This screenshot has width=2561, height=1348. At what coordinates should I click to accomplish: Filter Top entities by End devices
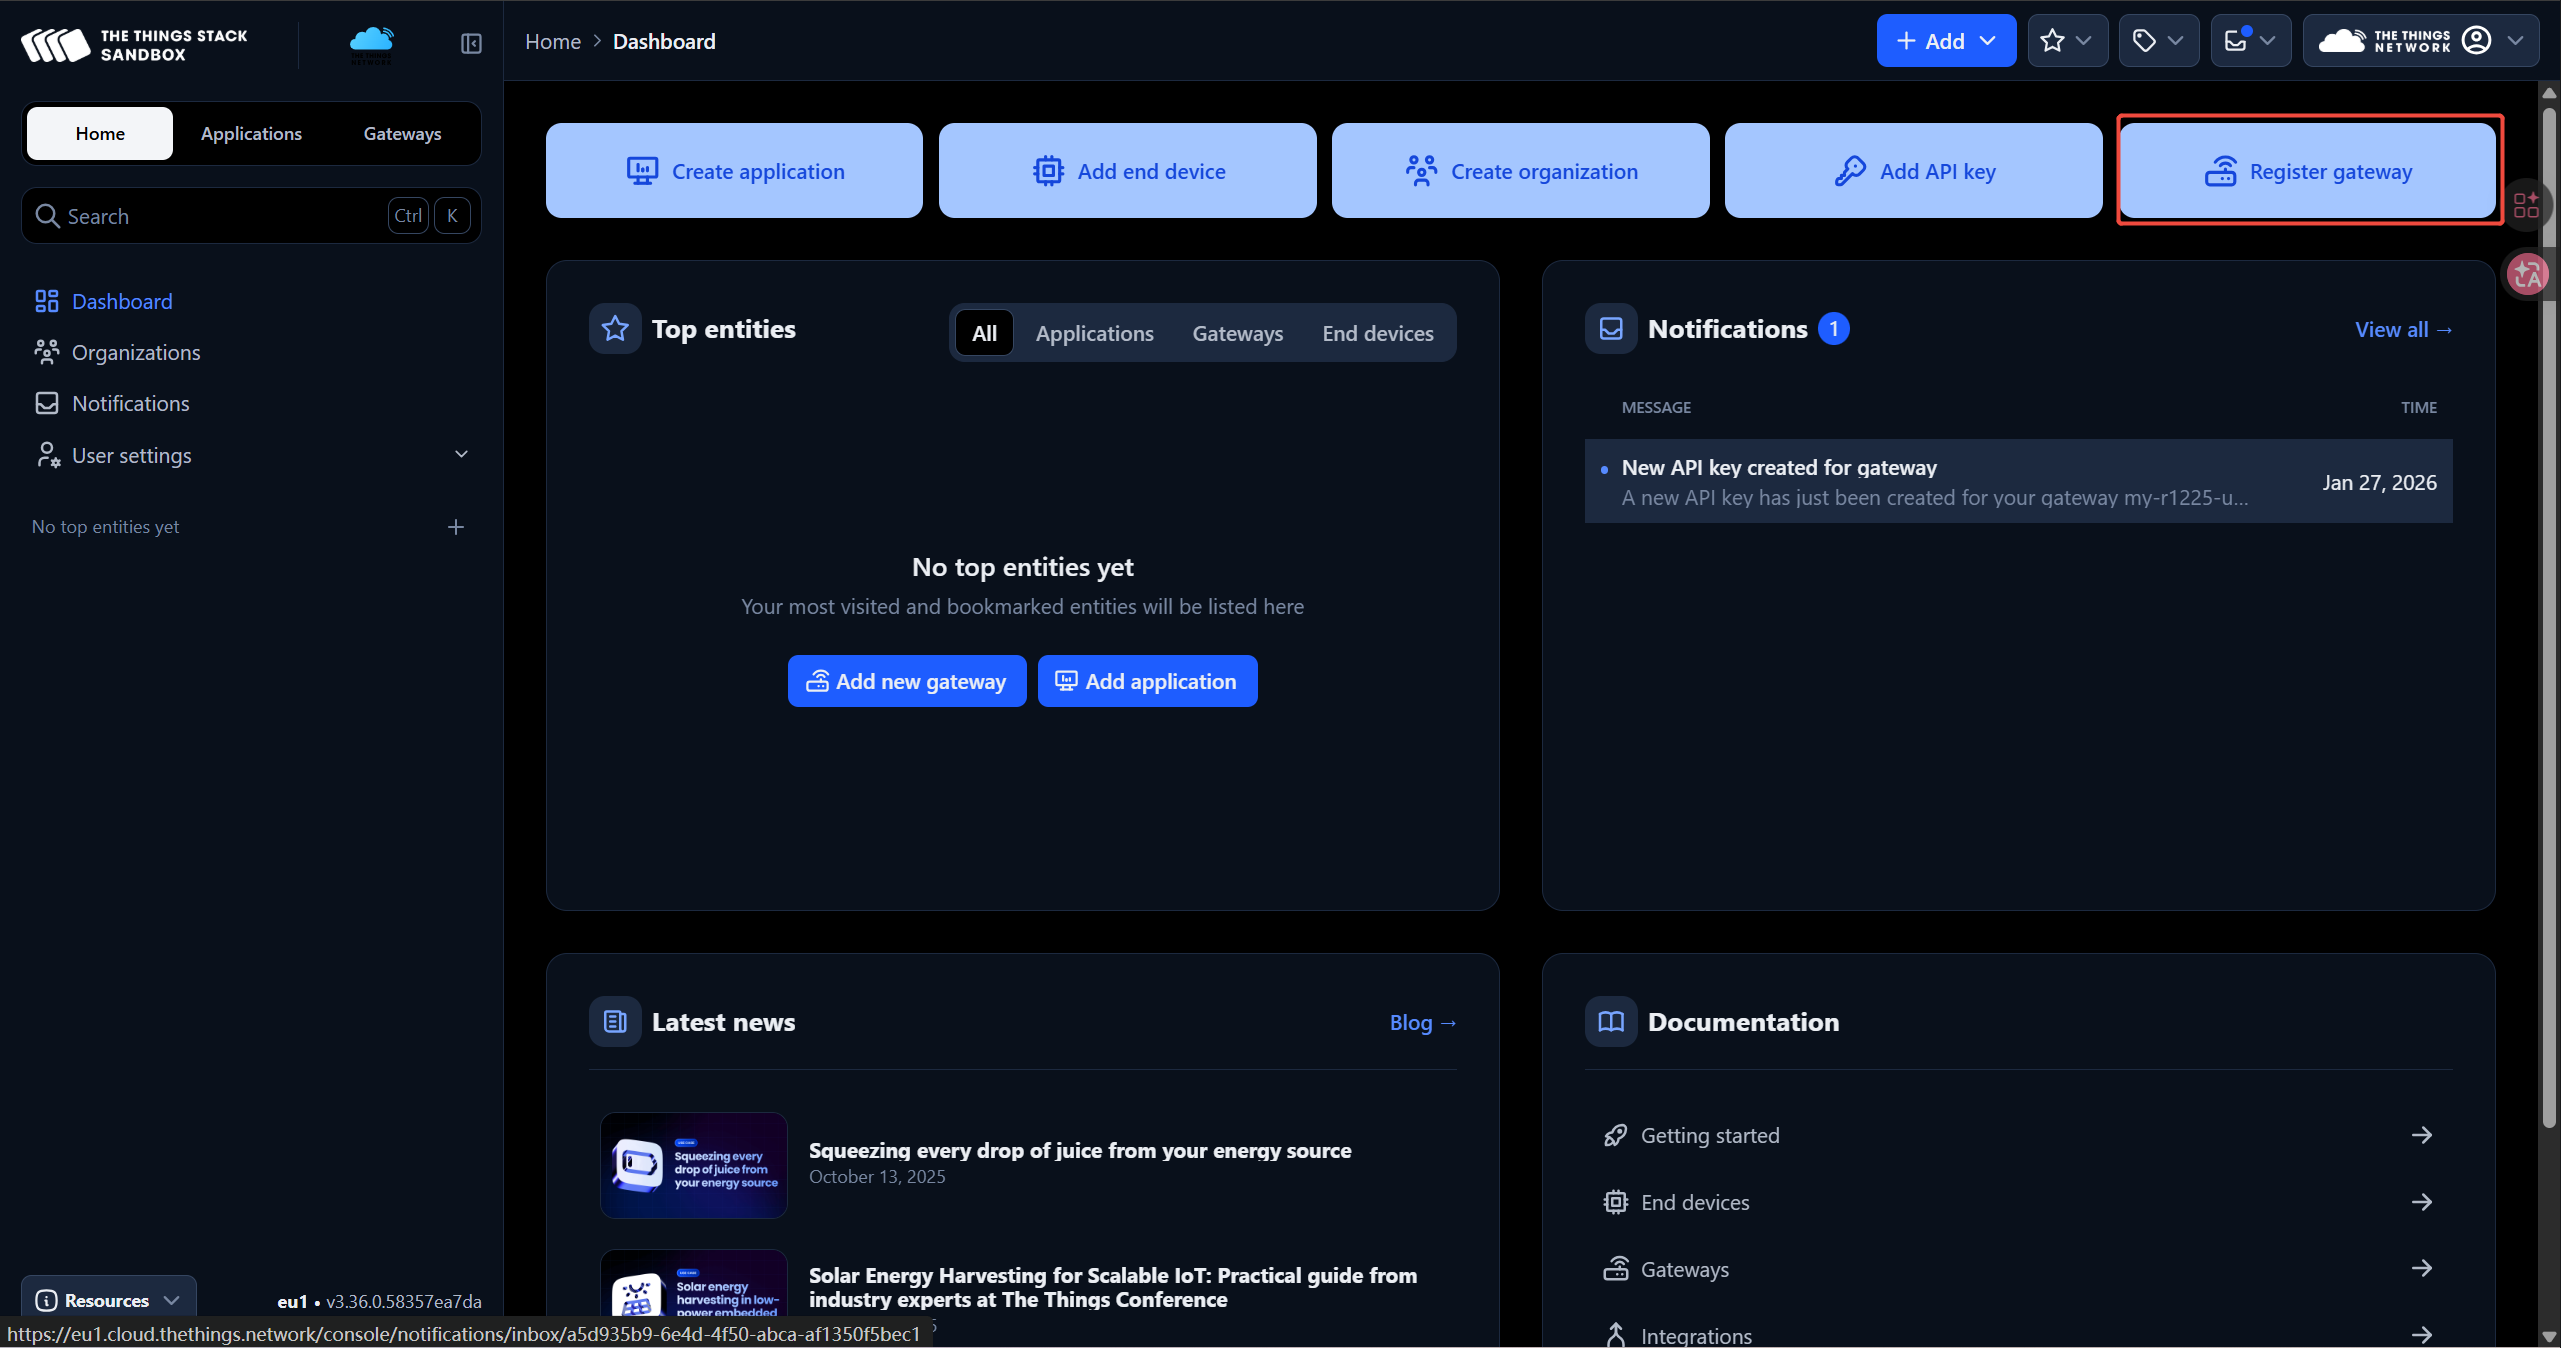[x=1377, y=333]
